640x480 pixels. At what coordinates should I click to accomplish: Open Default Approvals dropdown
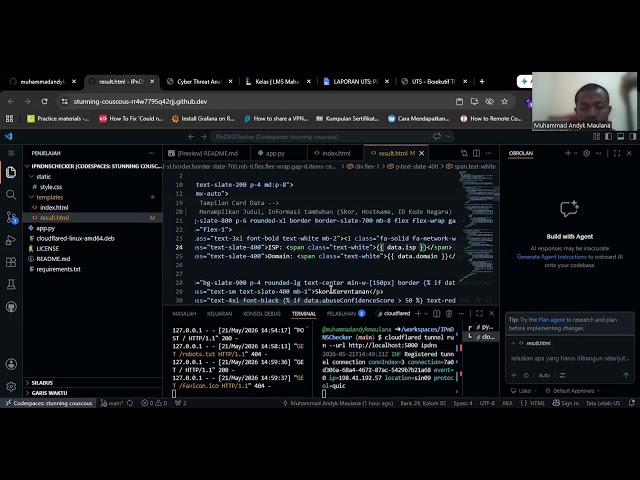point(573,391)
